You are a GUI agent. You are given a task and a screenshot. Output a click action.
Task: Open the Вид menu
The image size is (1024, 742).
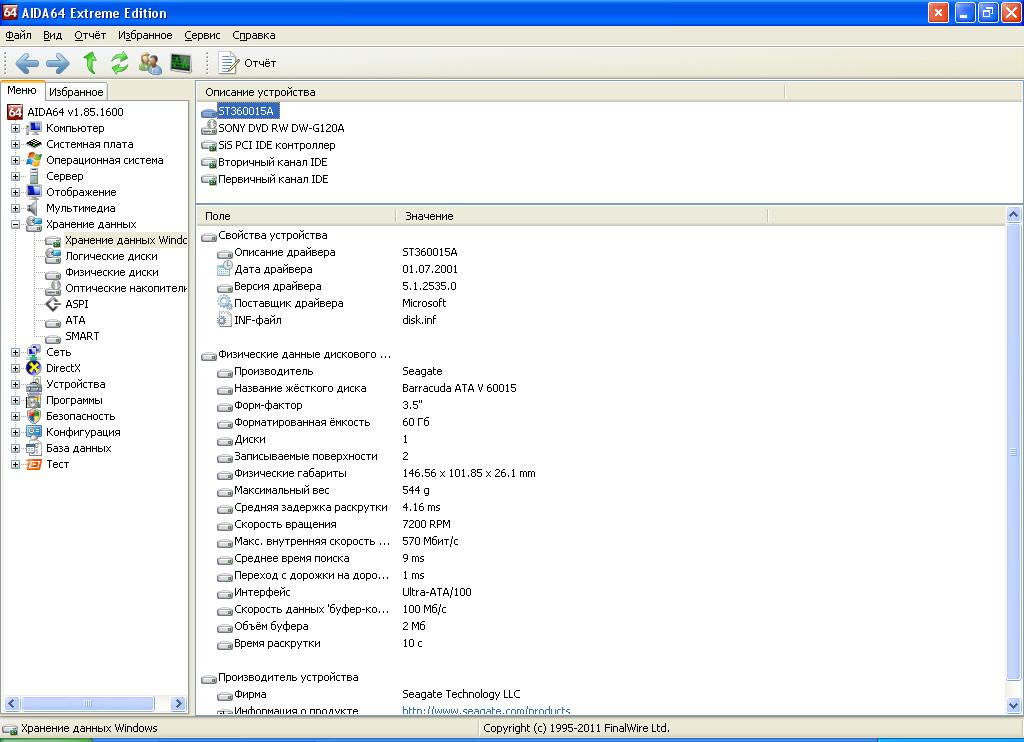(x=52, y=35)
